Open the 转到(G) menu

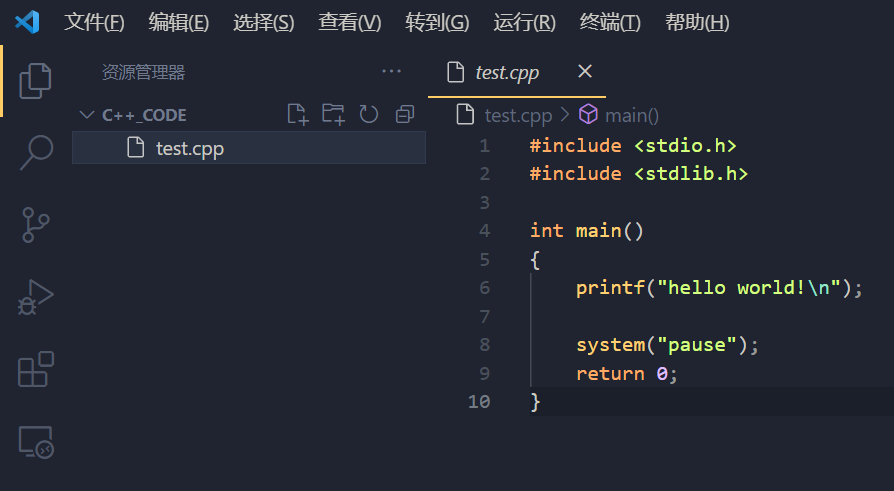(x=437, y=22)
